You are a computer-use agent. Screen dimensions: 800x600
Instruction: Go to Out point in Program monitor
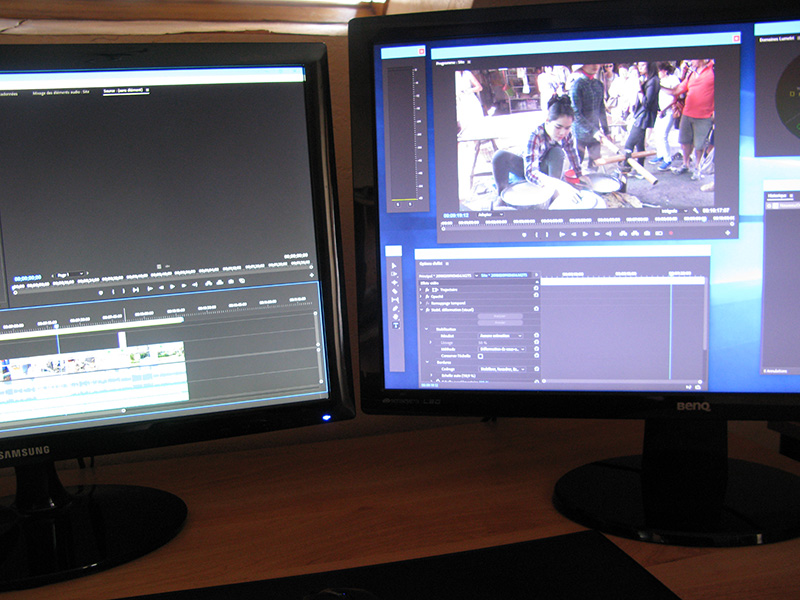click(x=609, y=234)
